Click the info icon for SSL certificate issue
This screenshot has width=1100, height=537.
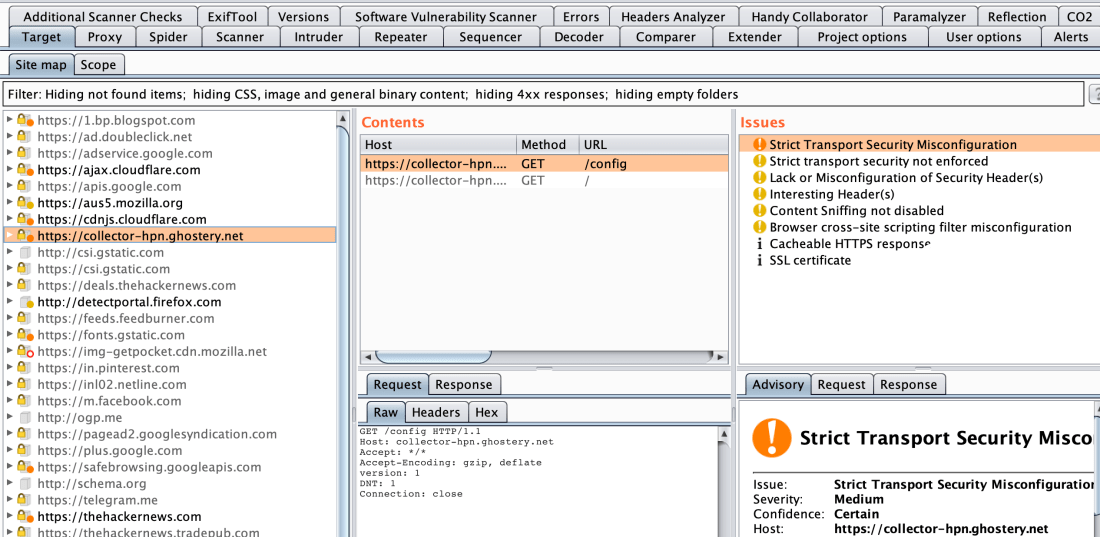tap(759, 260)
